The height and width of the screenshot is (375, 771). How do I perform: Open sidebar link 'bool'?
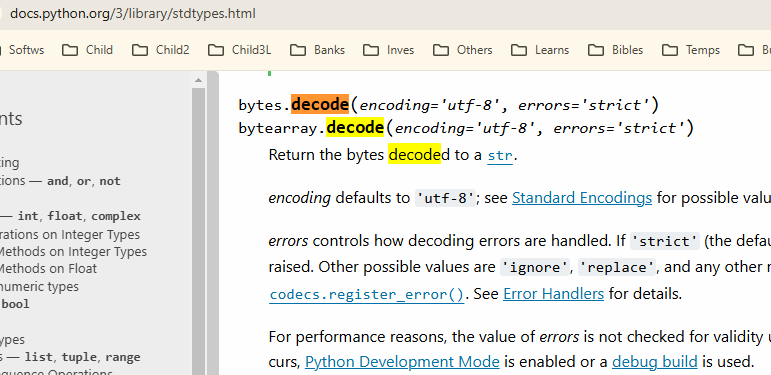click(x=15, y=304)
